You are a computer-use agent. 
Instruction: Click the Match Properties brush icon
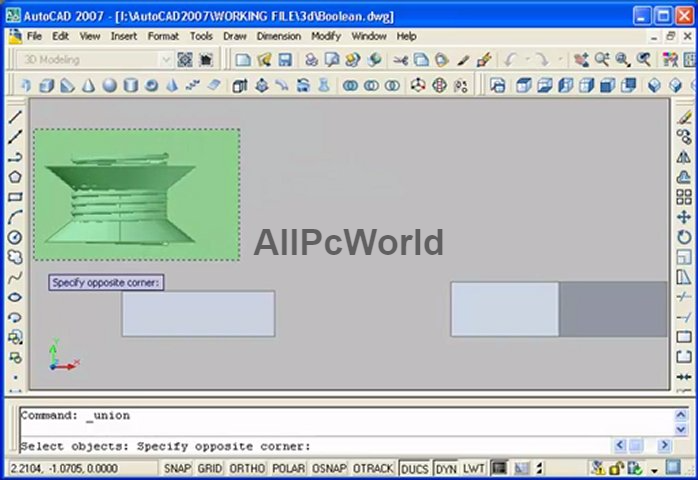coord(484,60)
